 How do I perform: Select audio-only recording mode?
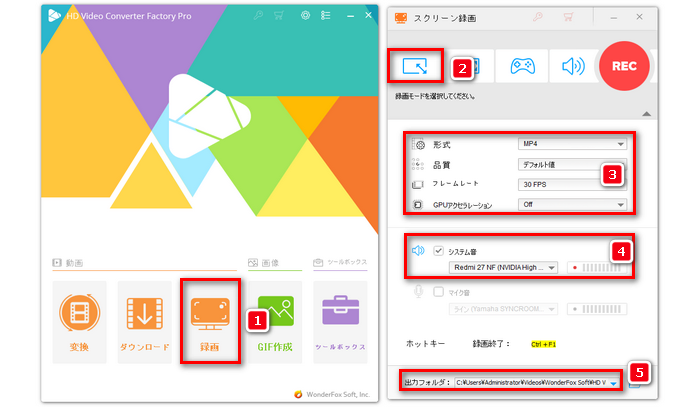[x=573, y=66]
